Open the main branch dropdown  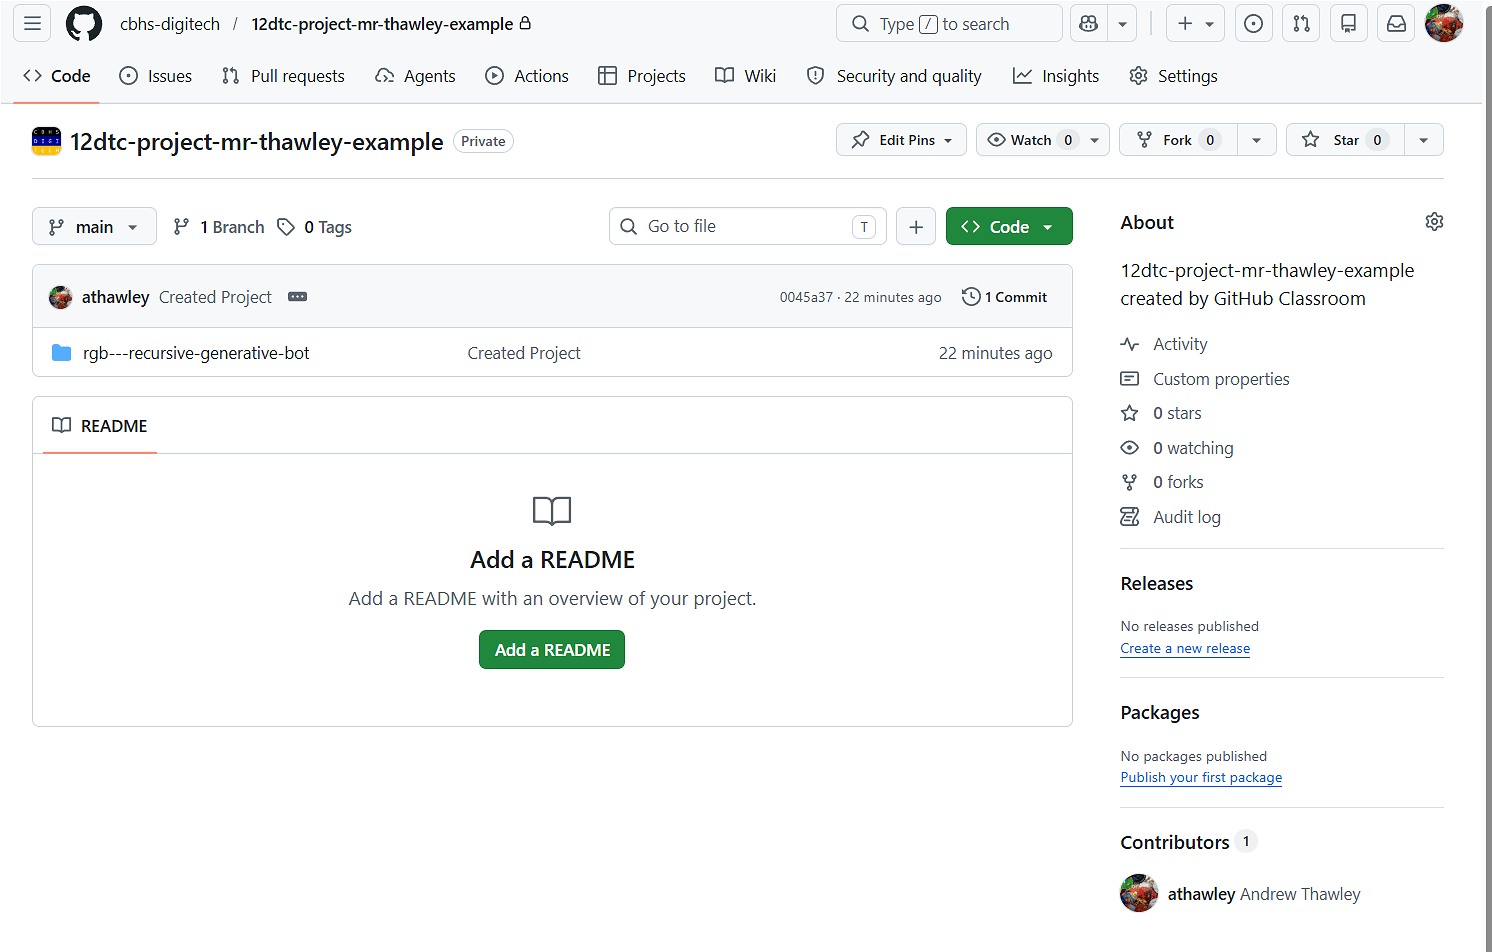94,226
